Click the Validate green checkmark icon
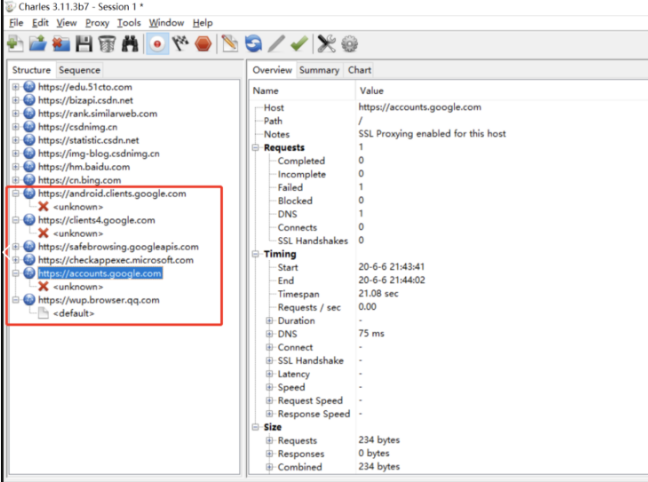The height and width of the screenshot is (482, 648). (299, 44)
